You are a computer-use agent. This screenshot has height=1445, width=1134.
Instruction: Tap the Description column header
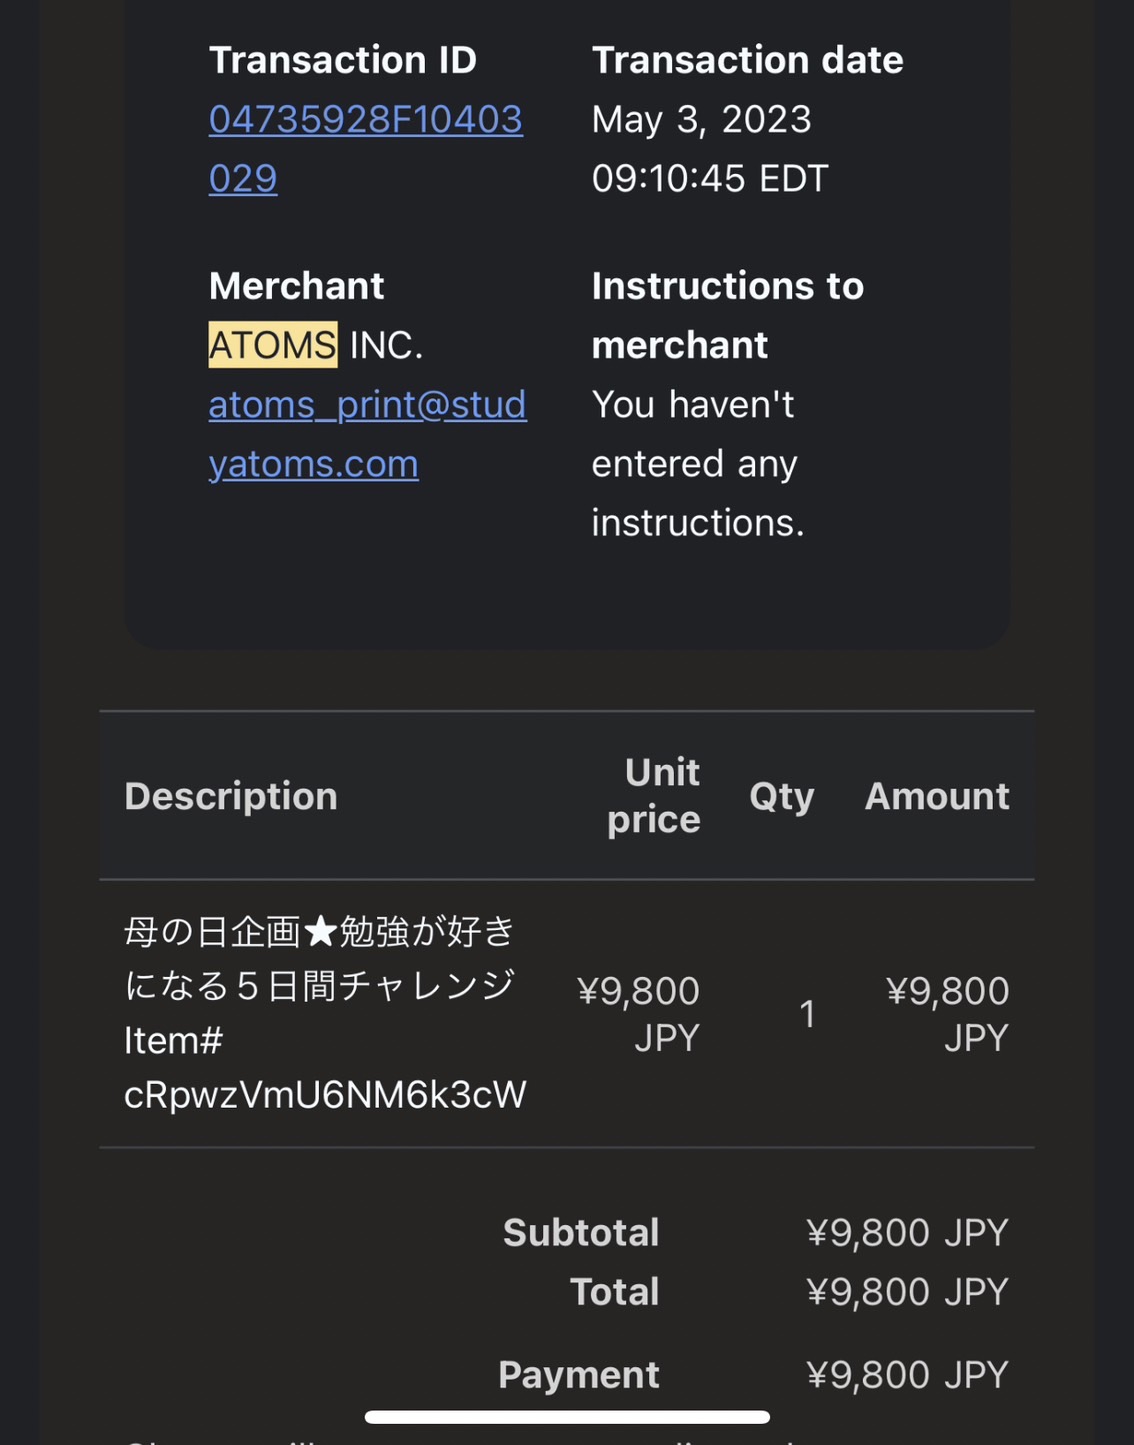click(x=231, y=796)
